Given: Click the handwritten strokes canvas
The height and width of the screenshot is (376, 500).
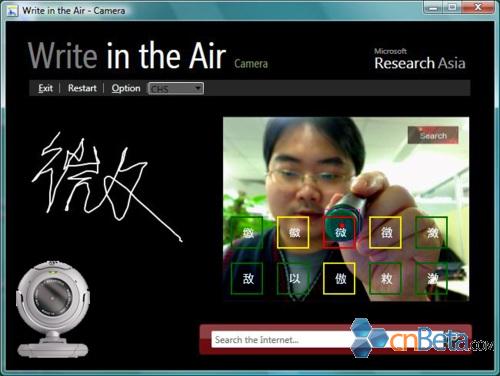Looking at the screenshot, I should 107,187.
